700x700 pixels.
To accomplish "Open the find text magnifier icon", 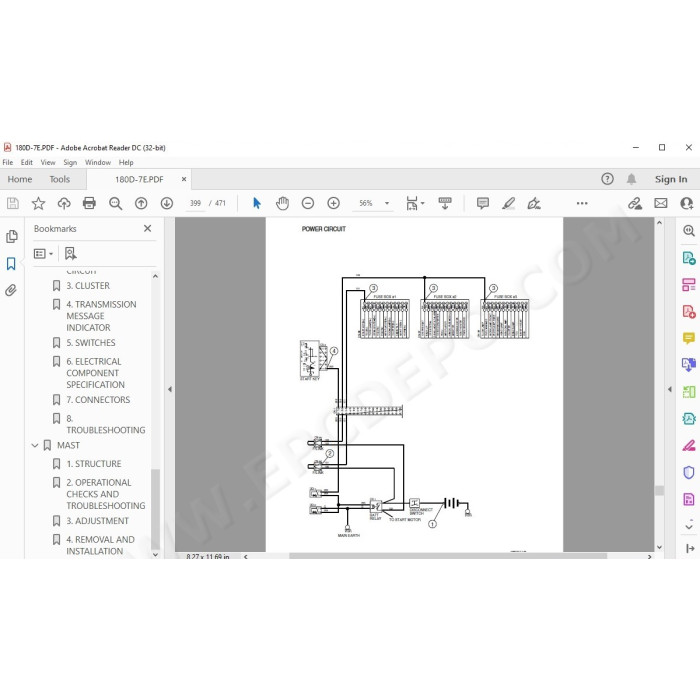I will (x=116, y=204).
